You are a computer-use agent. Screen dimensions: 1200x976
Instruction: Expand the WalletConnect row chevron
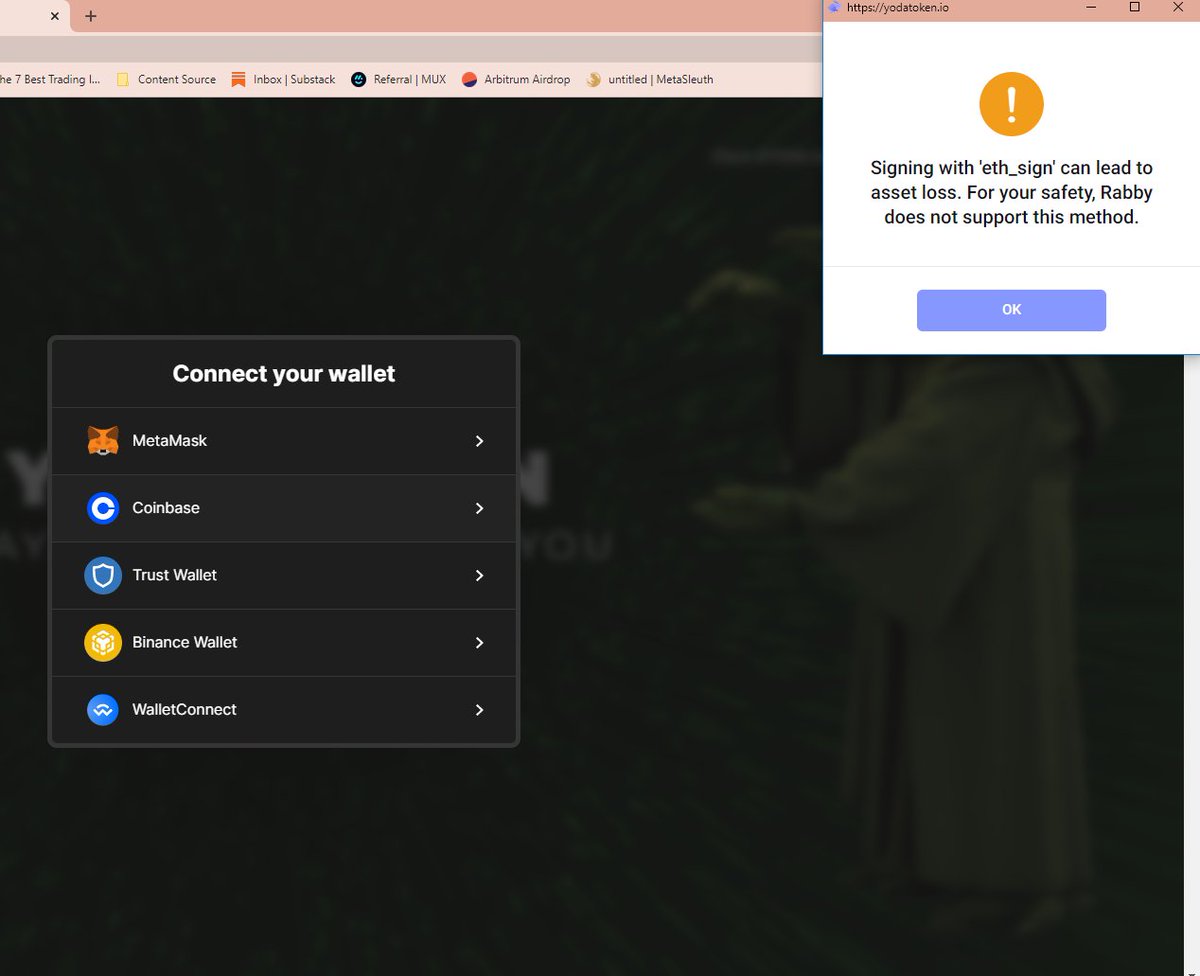[480, 710]
